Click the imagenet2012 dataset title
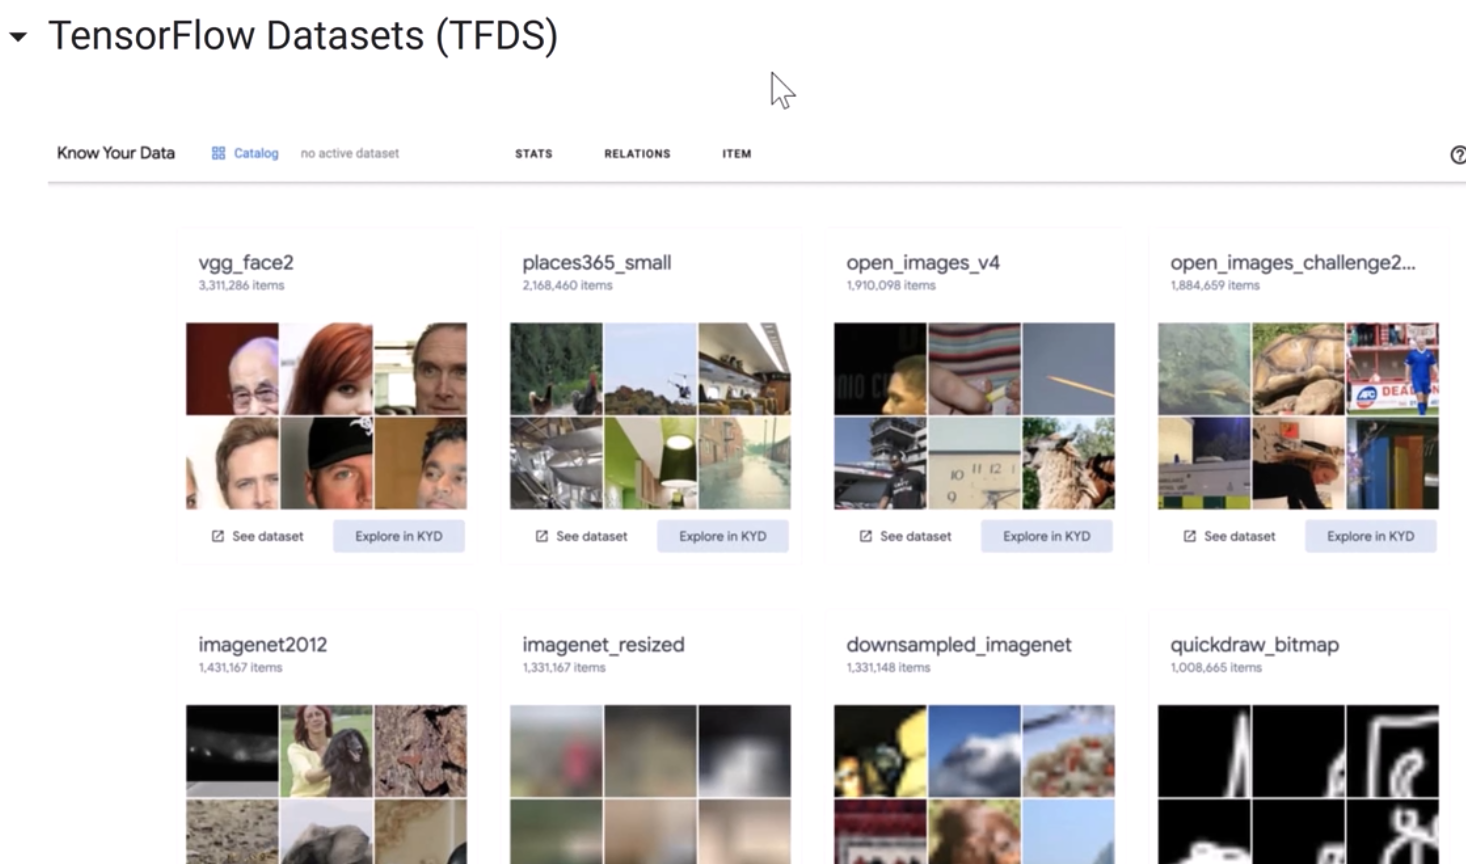Image resolution: width=1466 pixels, height=864 pixels. (x=262, y=645)
